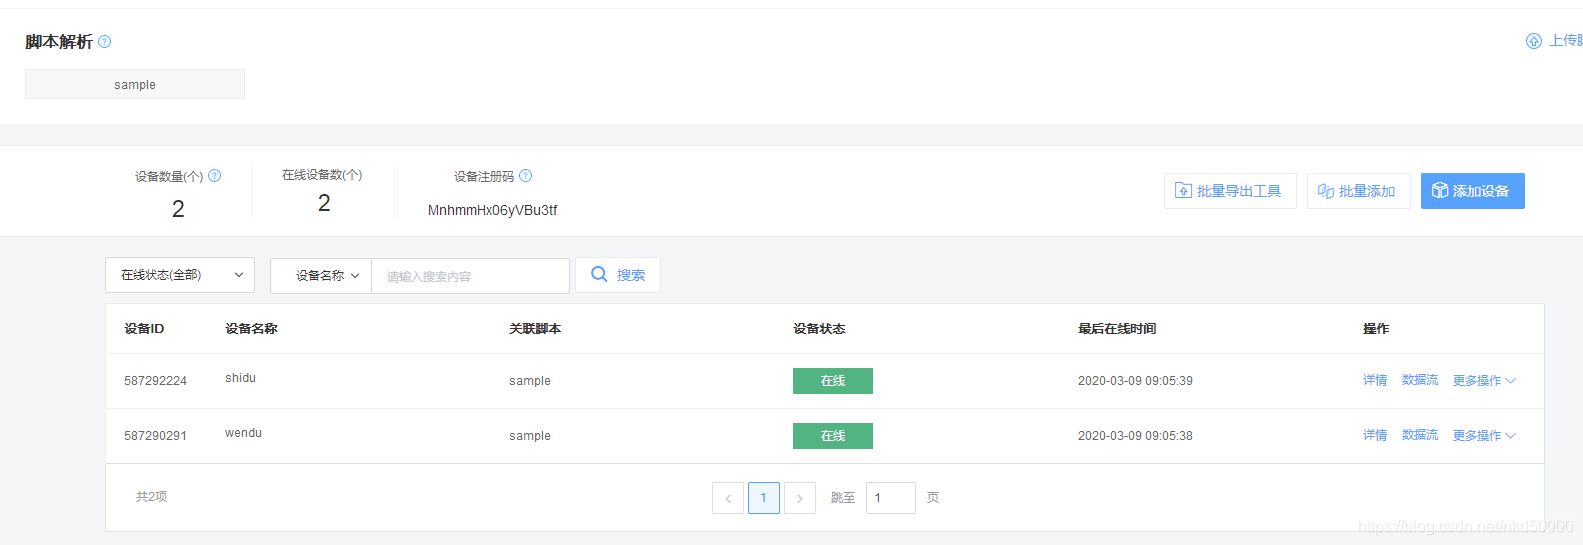Screen dimensions: 1583x545
Task: Click the 跳至 page number input
Action: (891, 498)
